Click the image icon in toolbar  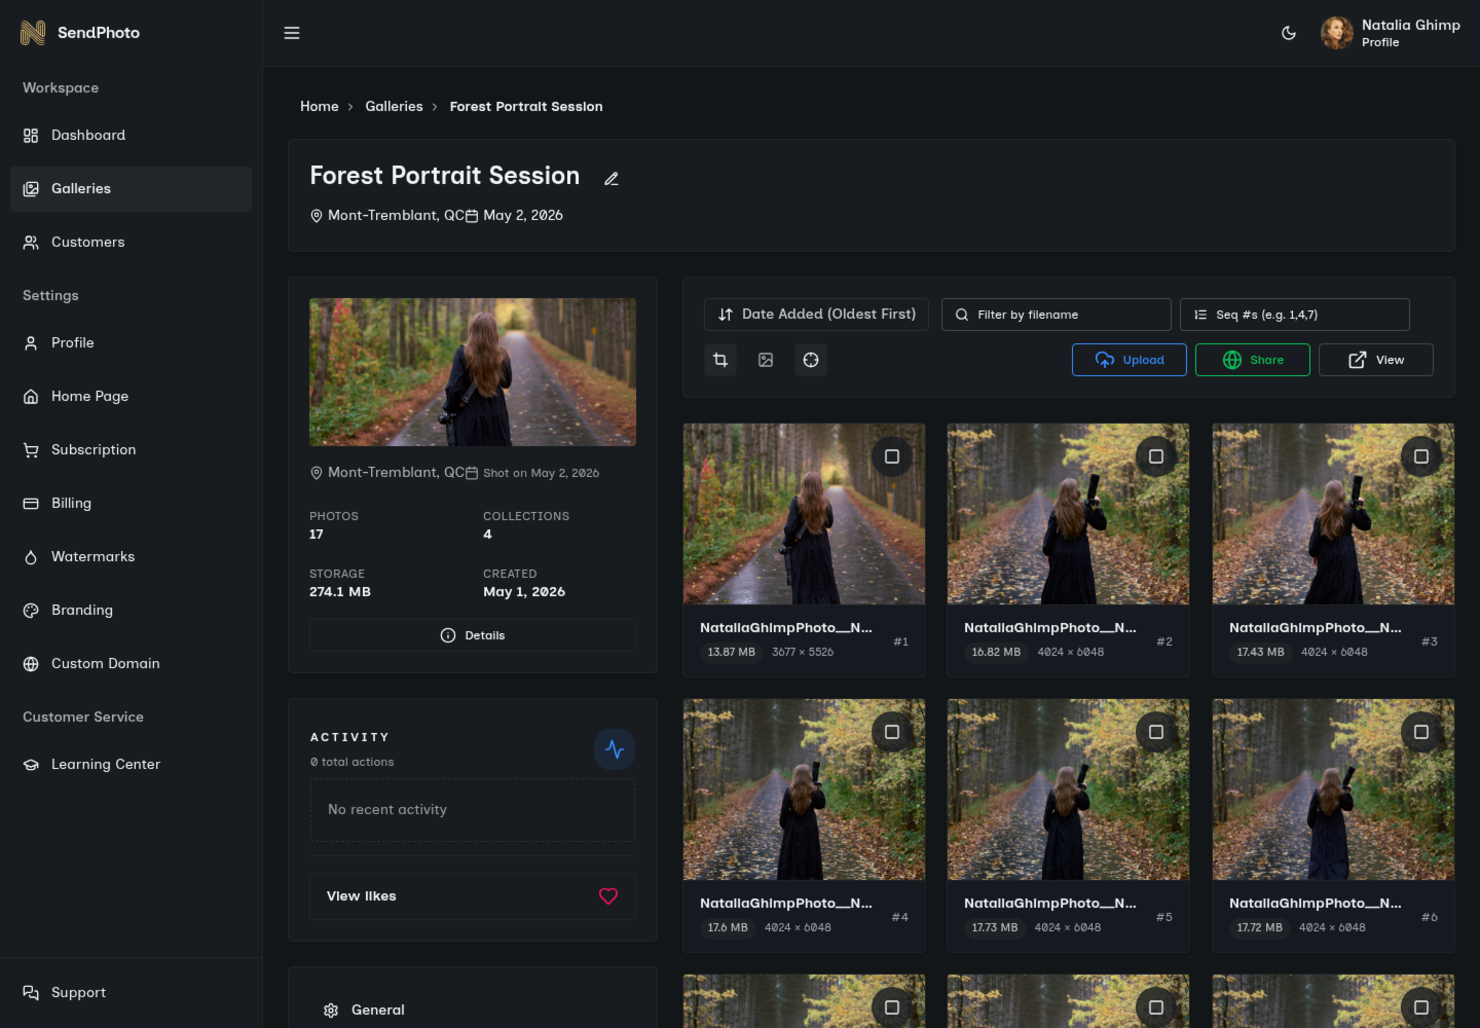(x=766, y=360)
